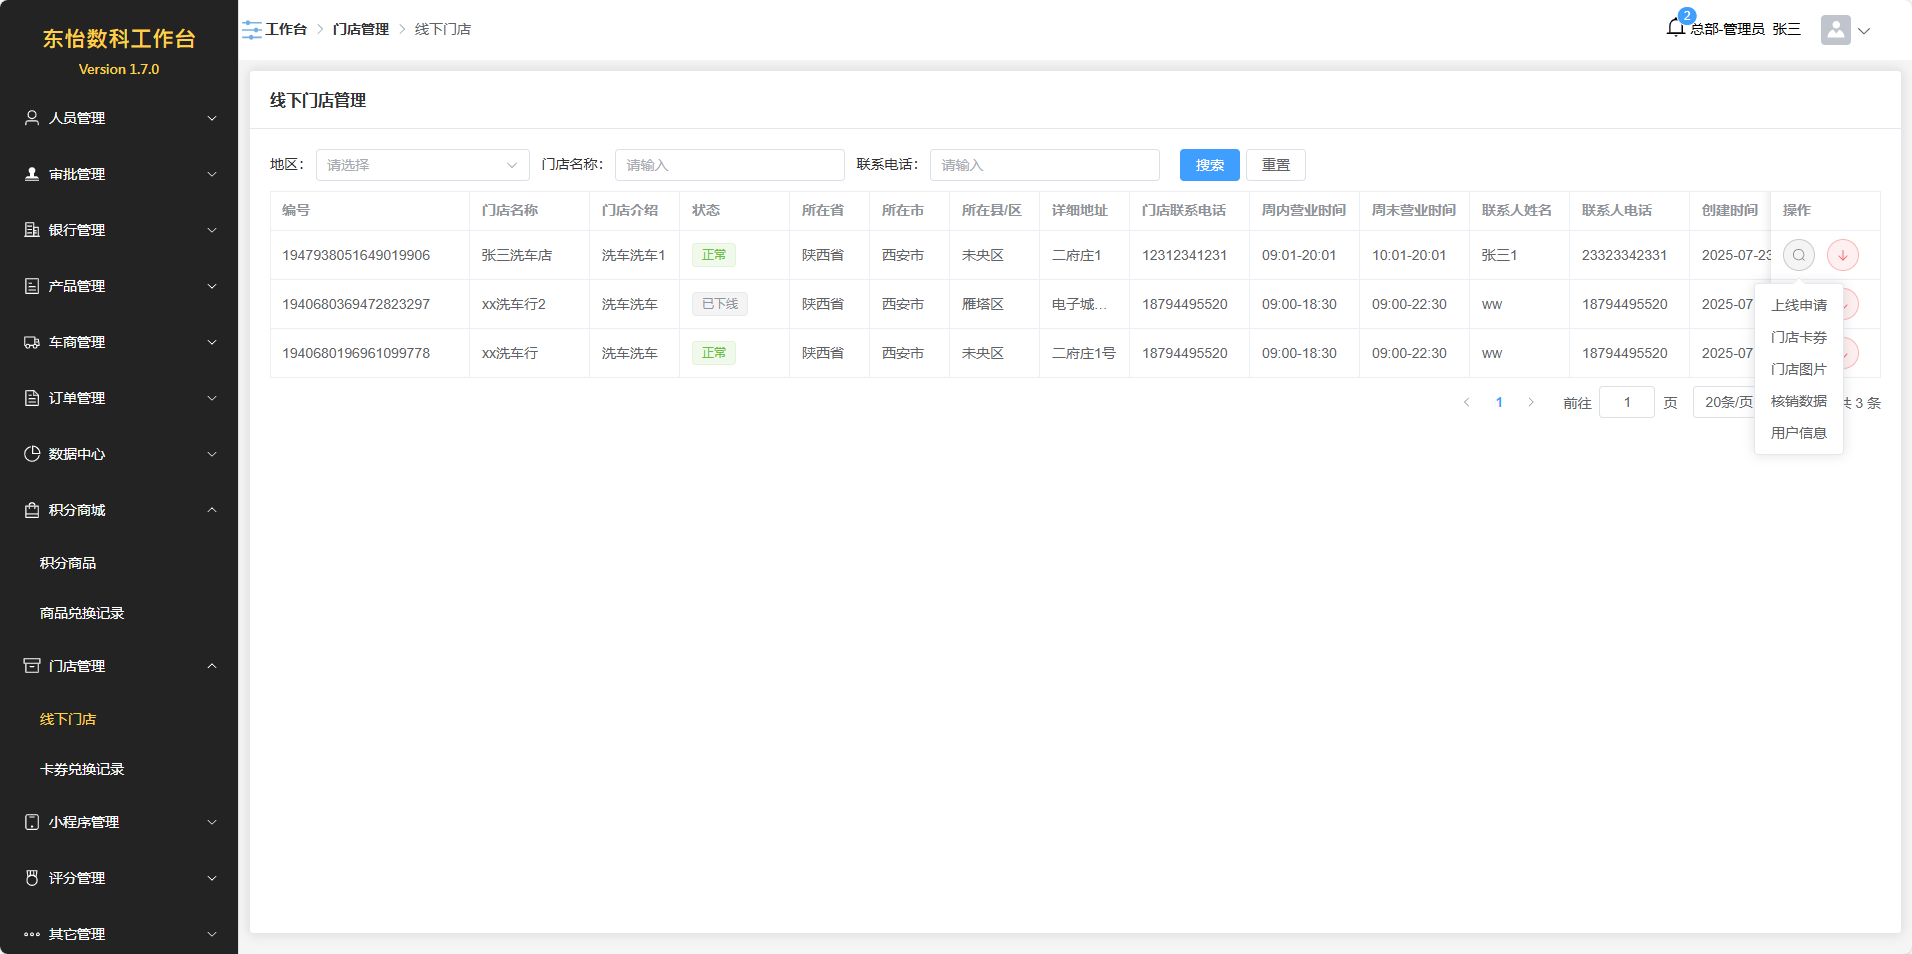Open 卡券兑换记录 in the sidebar
This screenshot has width=1912, height=954.
coord(82,769)
